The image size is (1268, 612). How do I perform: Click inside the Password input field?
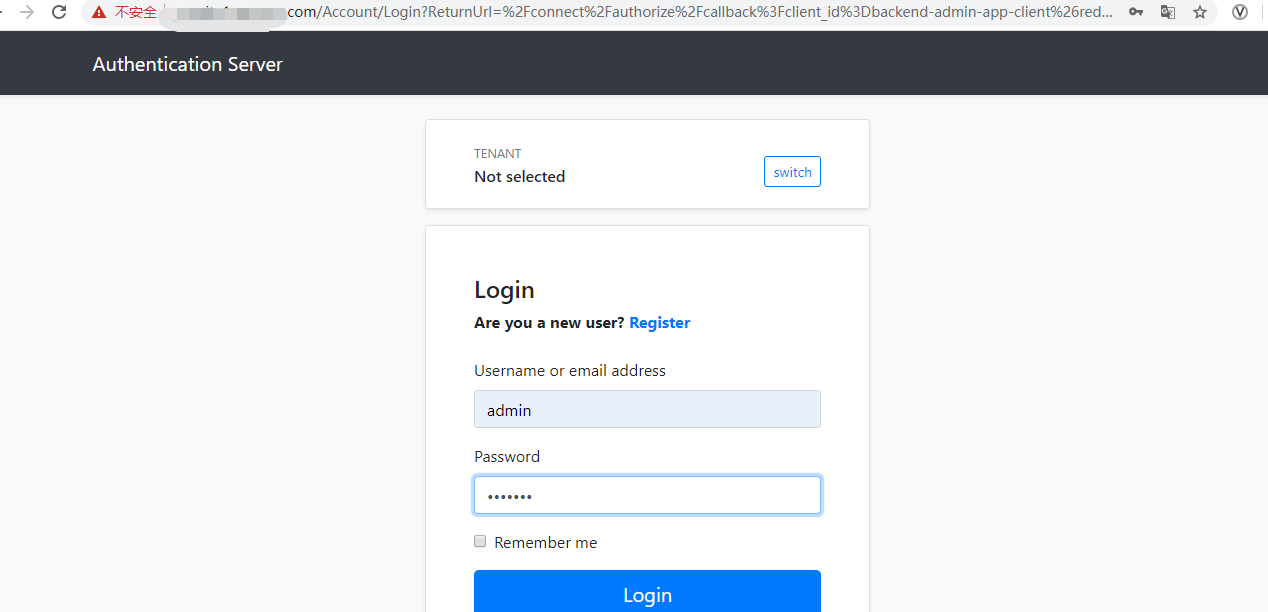pos(647,495)
